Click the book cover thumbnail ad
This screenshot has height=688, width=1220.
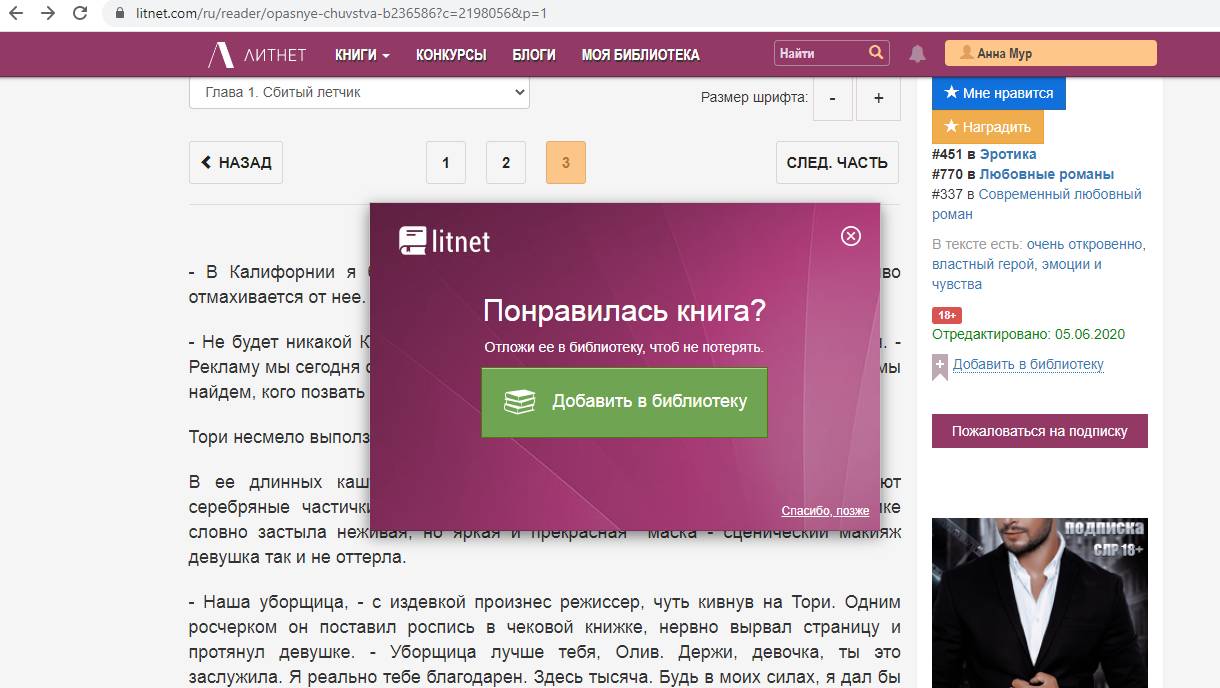(x=1039, y=602)
